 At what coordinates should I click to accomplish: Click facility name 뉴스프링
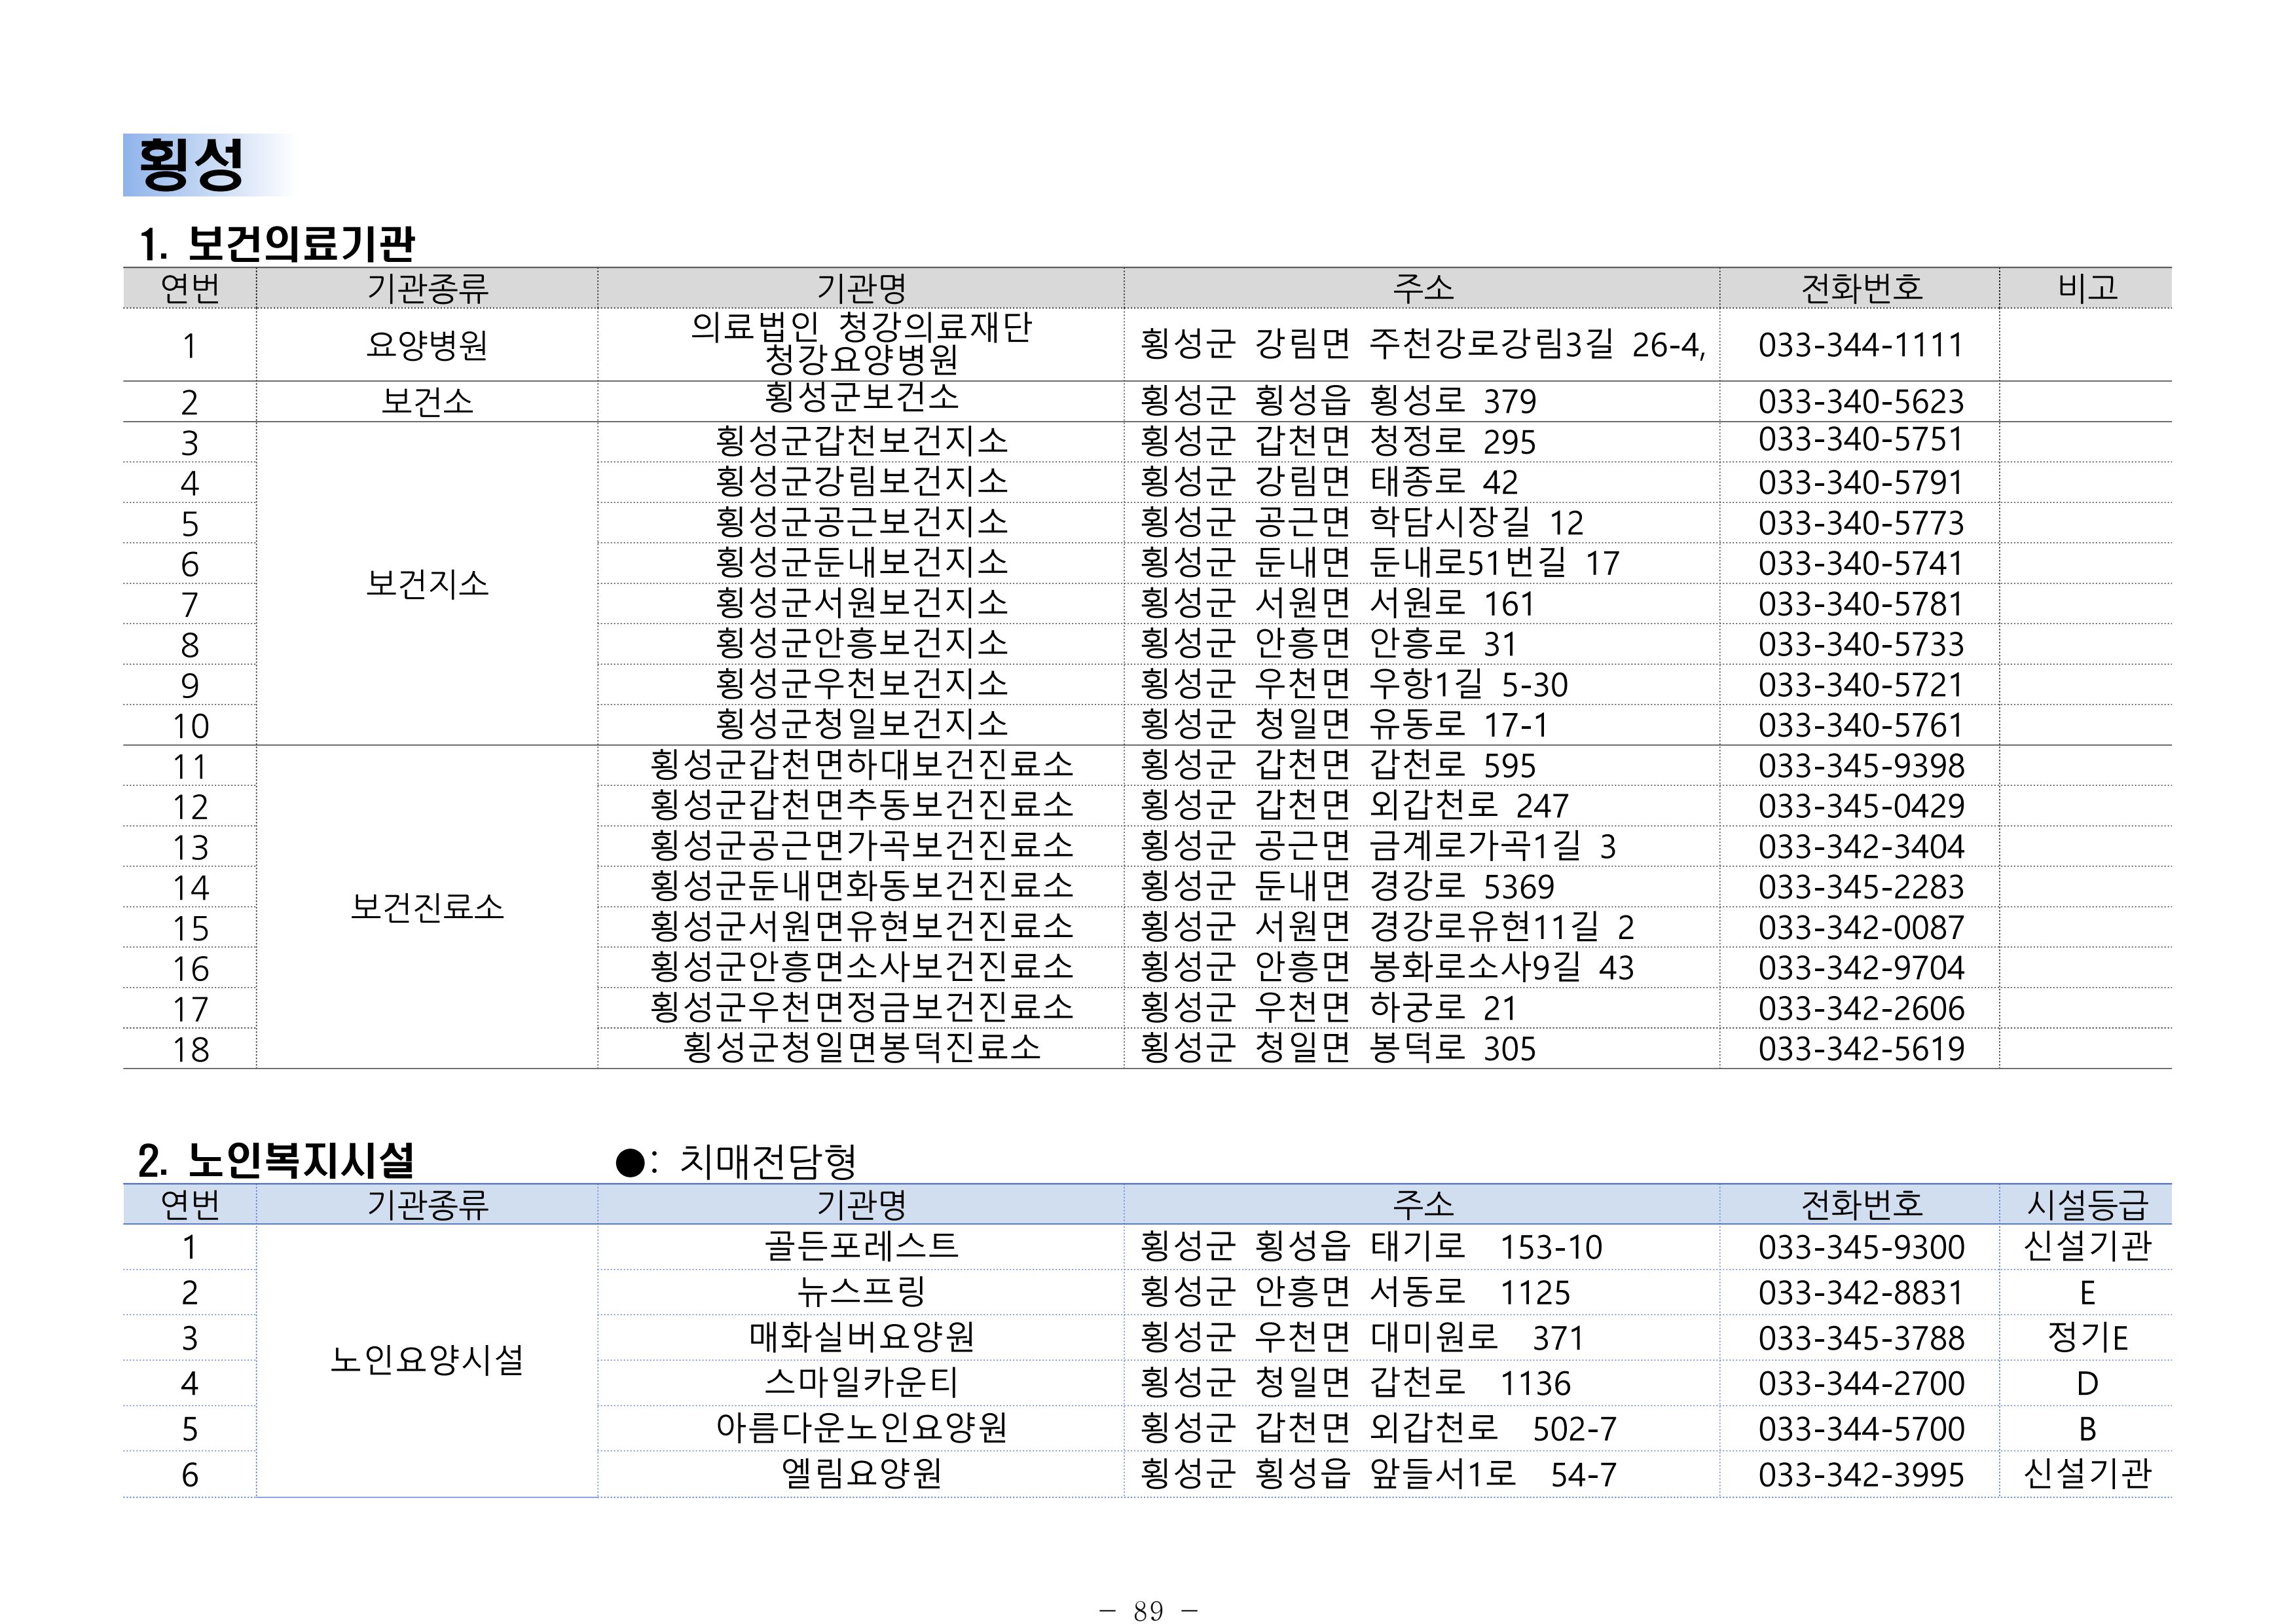[x=861, y=1292]
